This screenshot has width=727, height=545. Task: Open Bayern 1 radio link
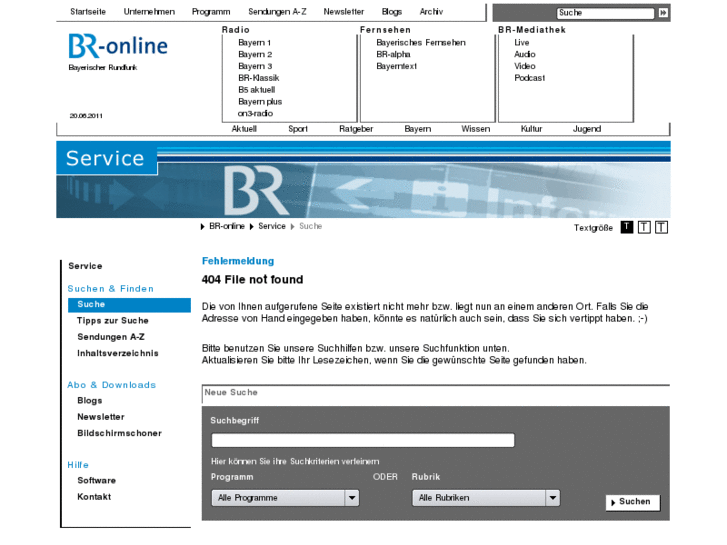coord(254,43)
